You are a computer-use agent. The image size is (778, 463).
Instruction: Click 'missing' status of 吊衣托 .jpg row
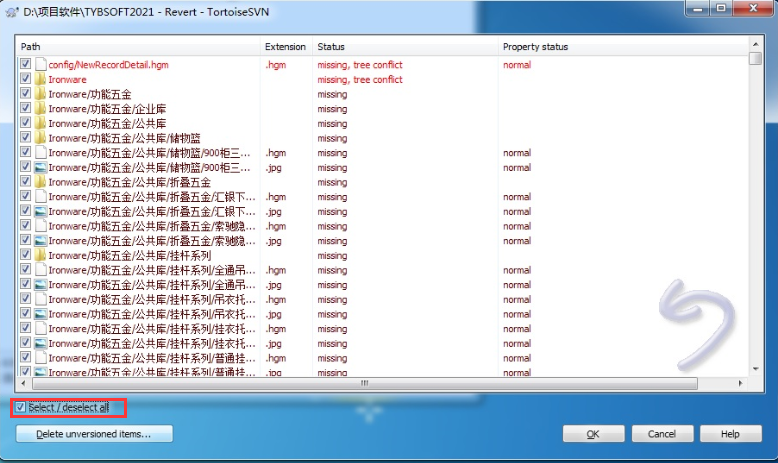[x=332, y=315]
